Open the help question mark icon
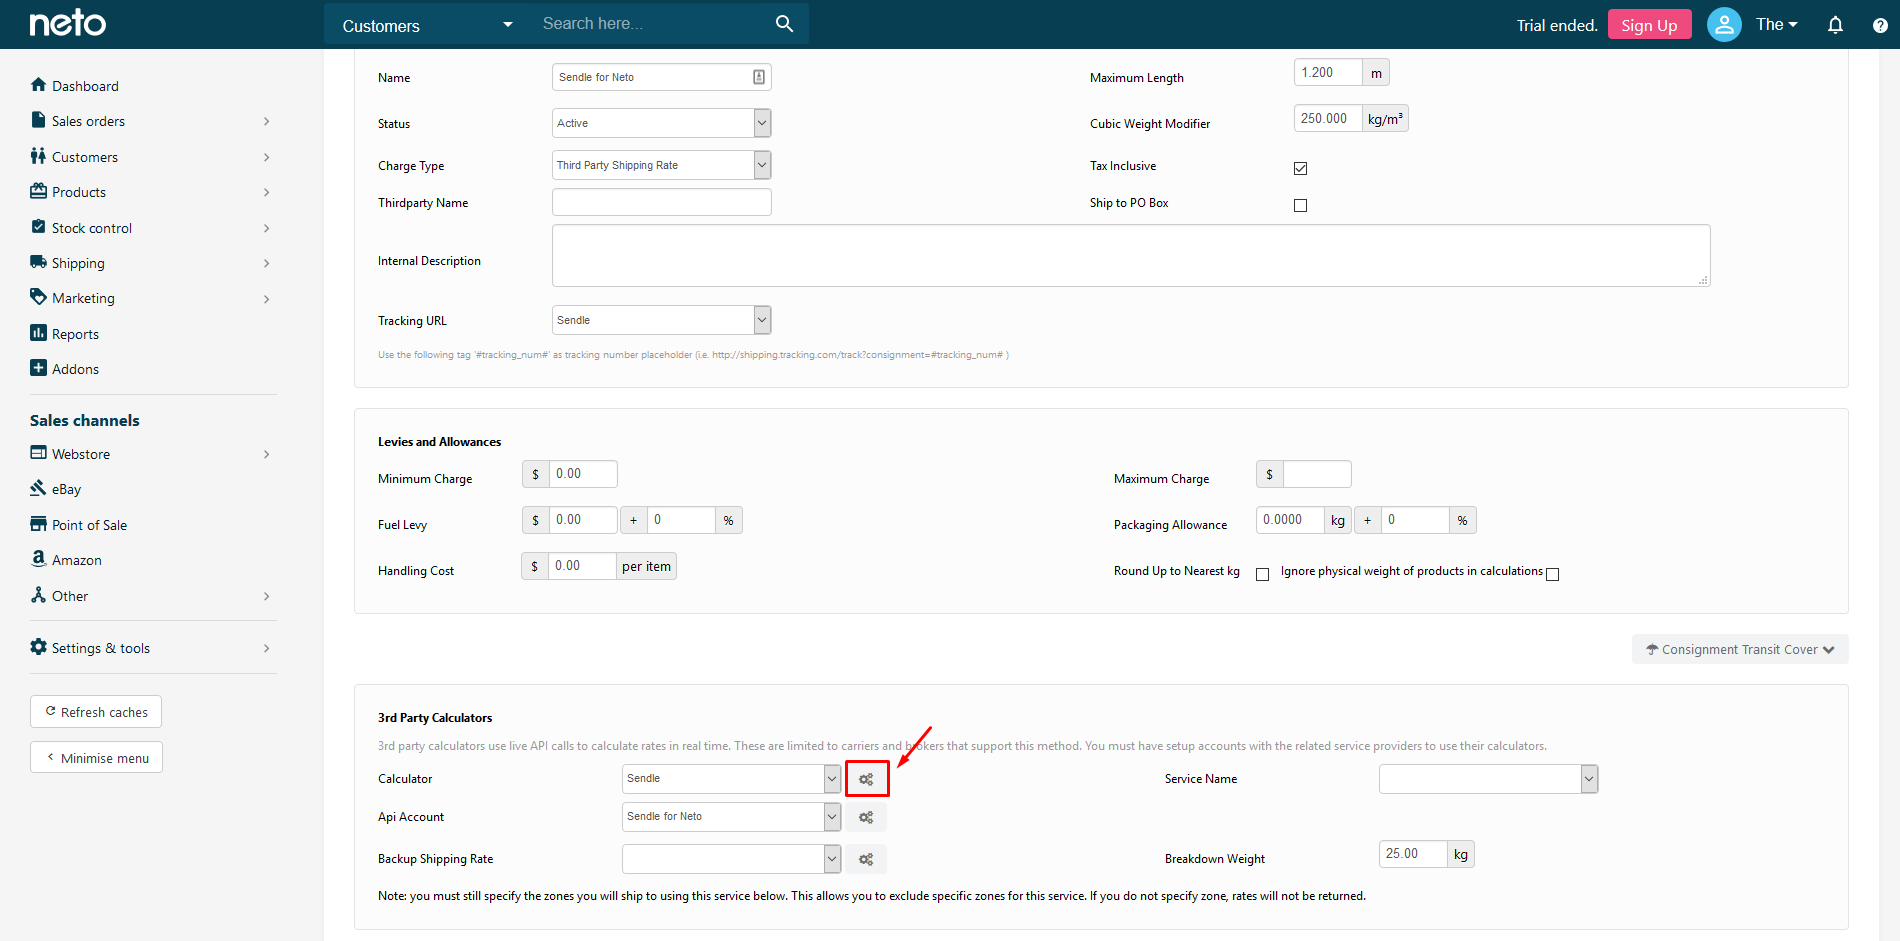1900x941 pixels. [x=1880, y=25]
